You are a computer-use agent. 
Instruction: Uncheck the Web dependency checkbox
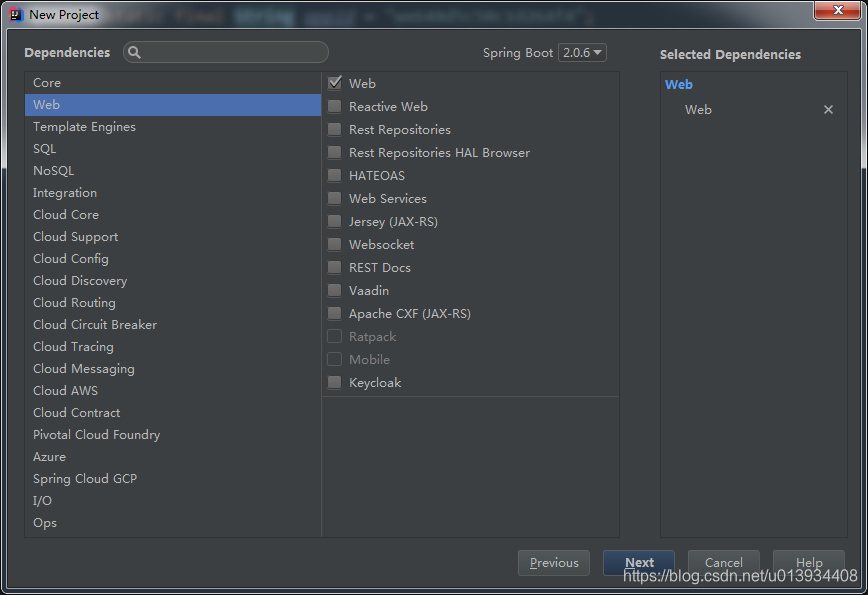click(x=334, y=83)
